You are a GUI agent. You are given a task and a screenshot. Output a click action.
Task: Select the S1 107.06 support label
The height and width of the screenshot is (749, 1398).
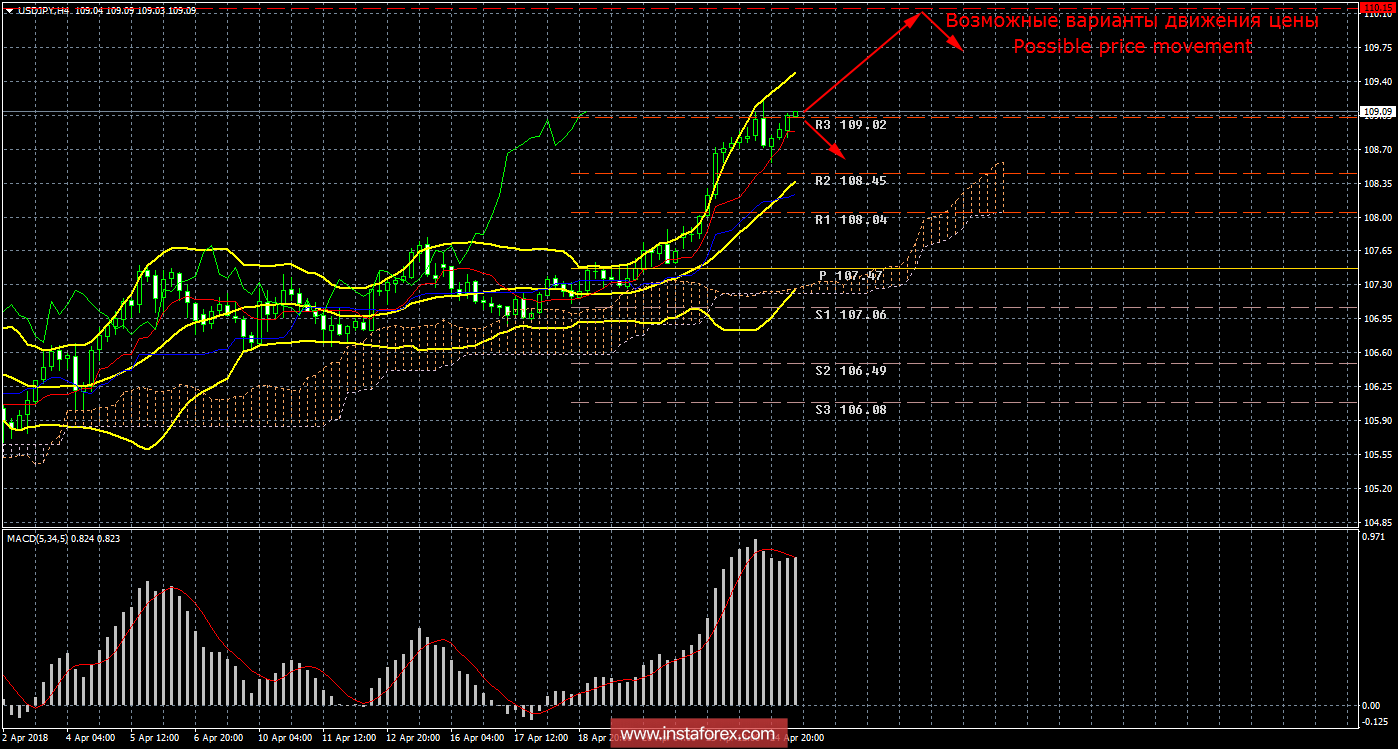pos(850,315)
